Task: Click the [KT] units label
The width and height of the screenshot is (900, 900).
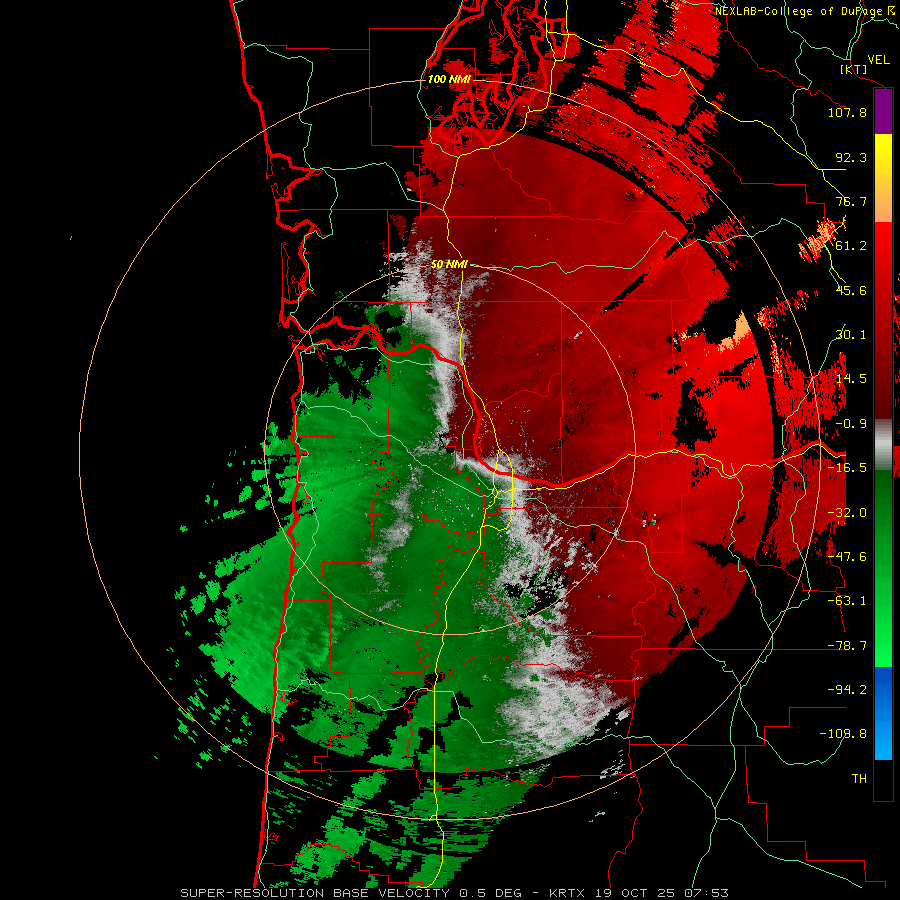Action: pos(854,69)
